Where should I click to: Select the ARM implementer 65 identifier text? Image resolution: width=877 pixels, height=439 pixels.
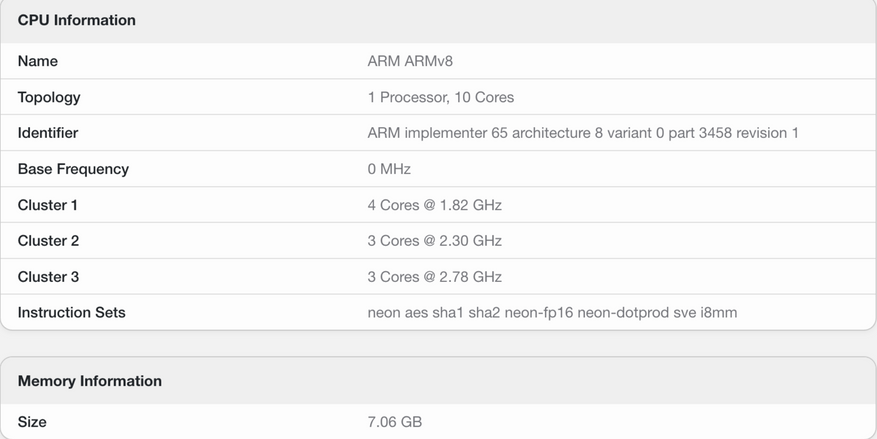583,133
